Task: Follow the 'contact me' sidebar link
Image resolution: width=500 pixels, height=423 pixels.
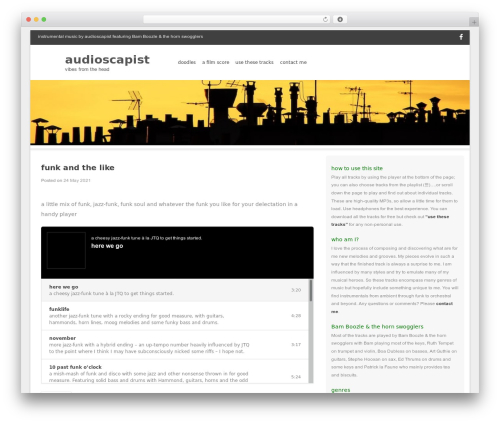Action: coord(392,308)
